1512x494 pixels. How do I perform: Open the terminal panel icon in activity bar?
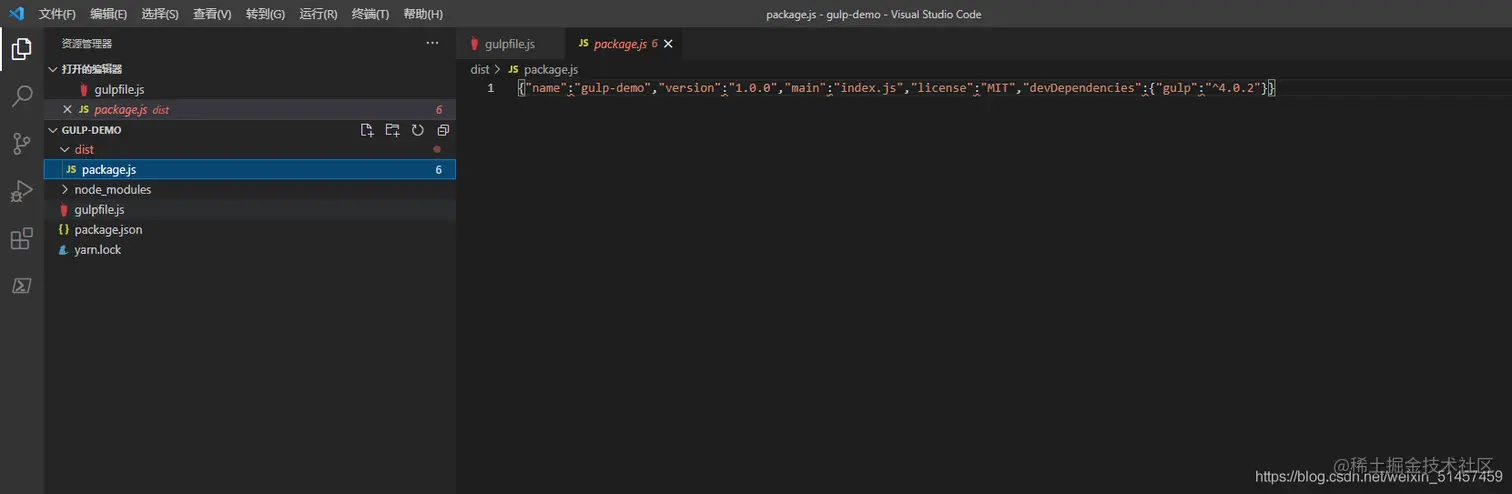(21, 286)
